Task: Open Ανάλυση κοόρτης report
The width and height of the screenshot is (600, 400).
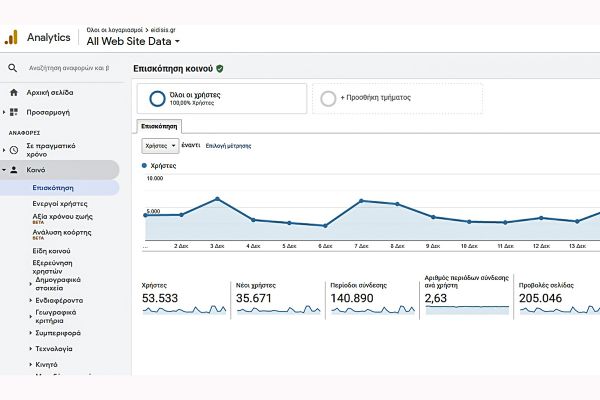Action: (x=63, y=232)
